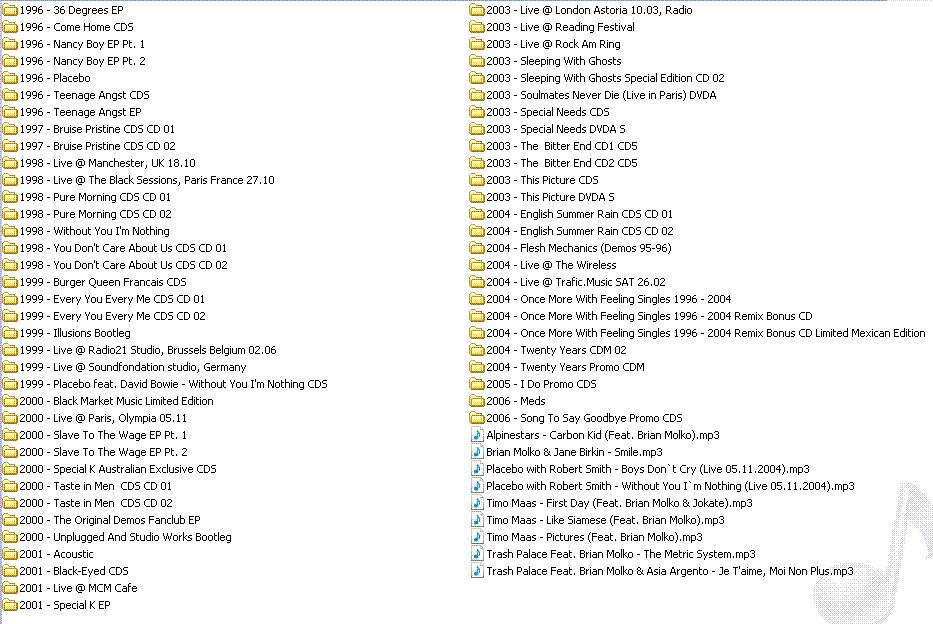Click folder icon of '1999 - Illusions Bootleg'
This screenshot has width=933, height=624.
pos(10,333)
